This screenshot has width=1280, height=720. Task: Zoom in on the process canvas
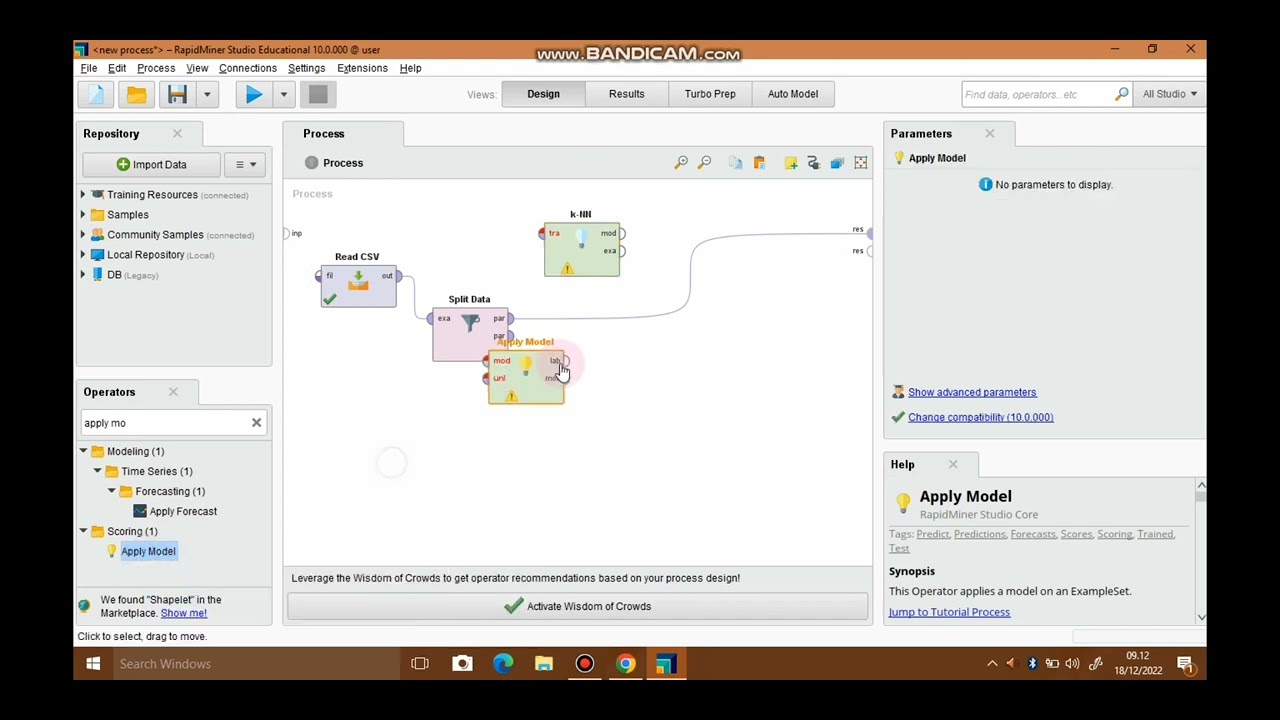coord(681,163)
